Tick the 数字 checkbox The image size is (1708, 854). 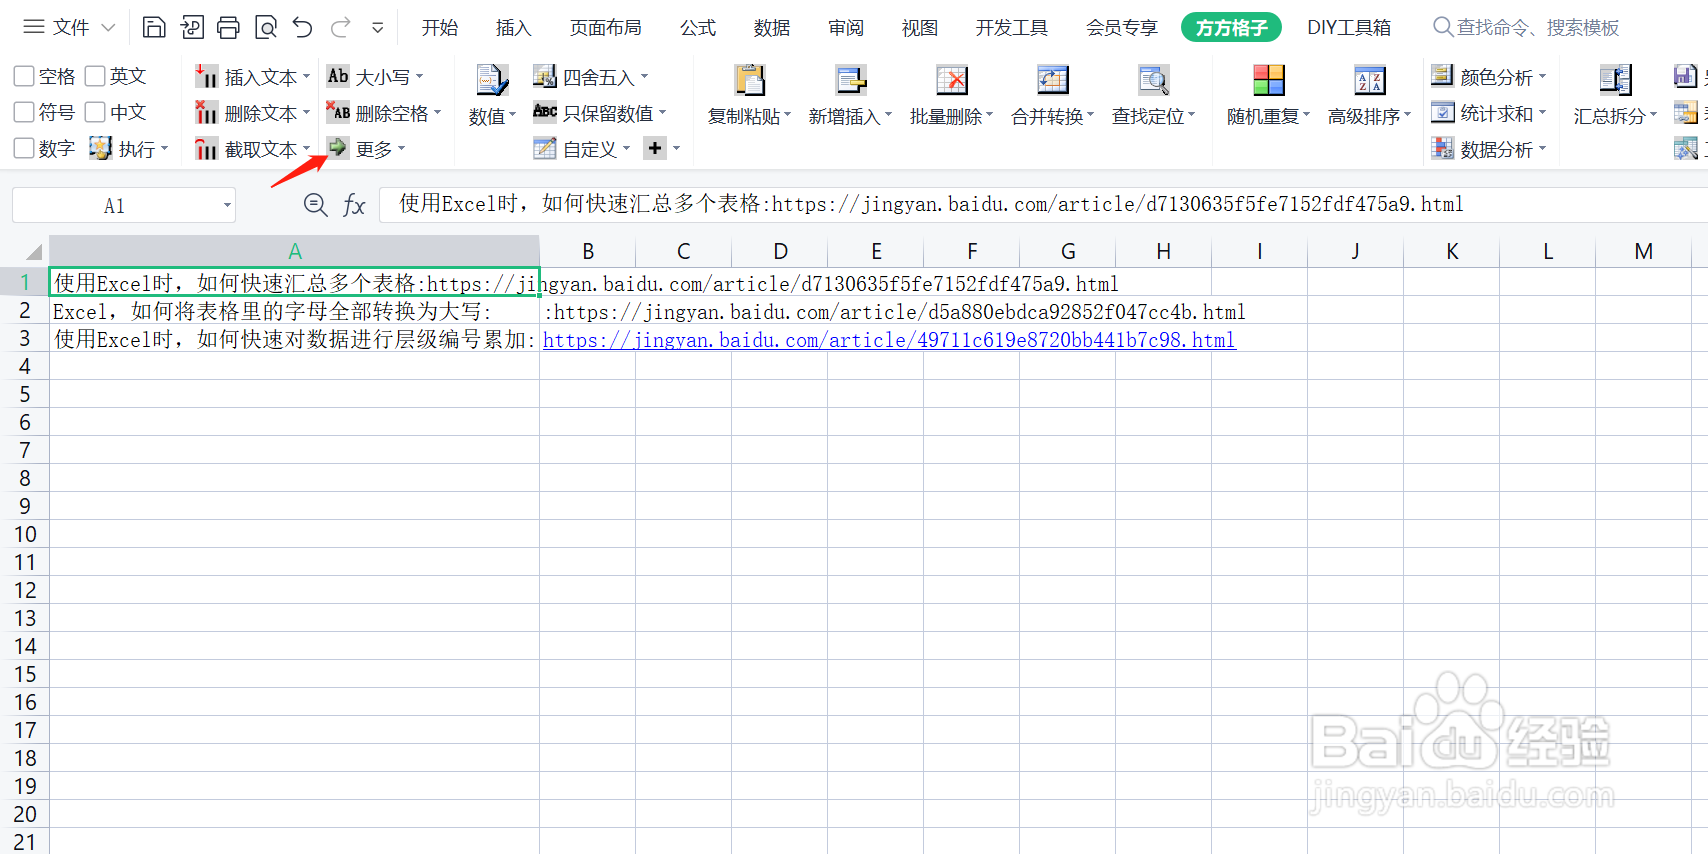tap(24, 148)
